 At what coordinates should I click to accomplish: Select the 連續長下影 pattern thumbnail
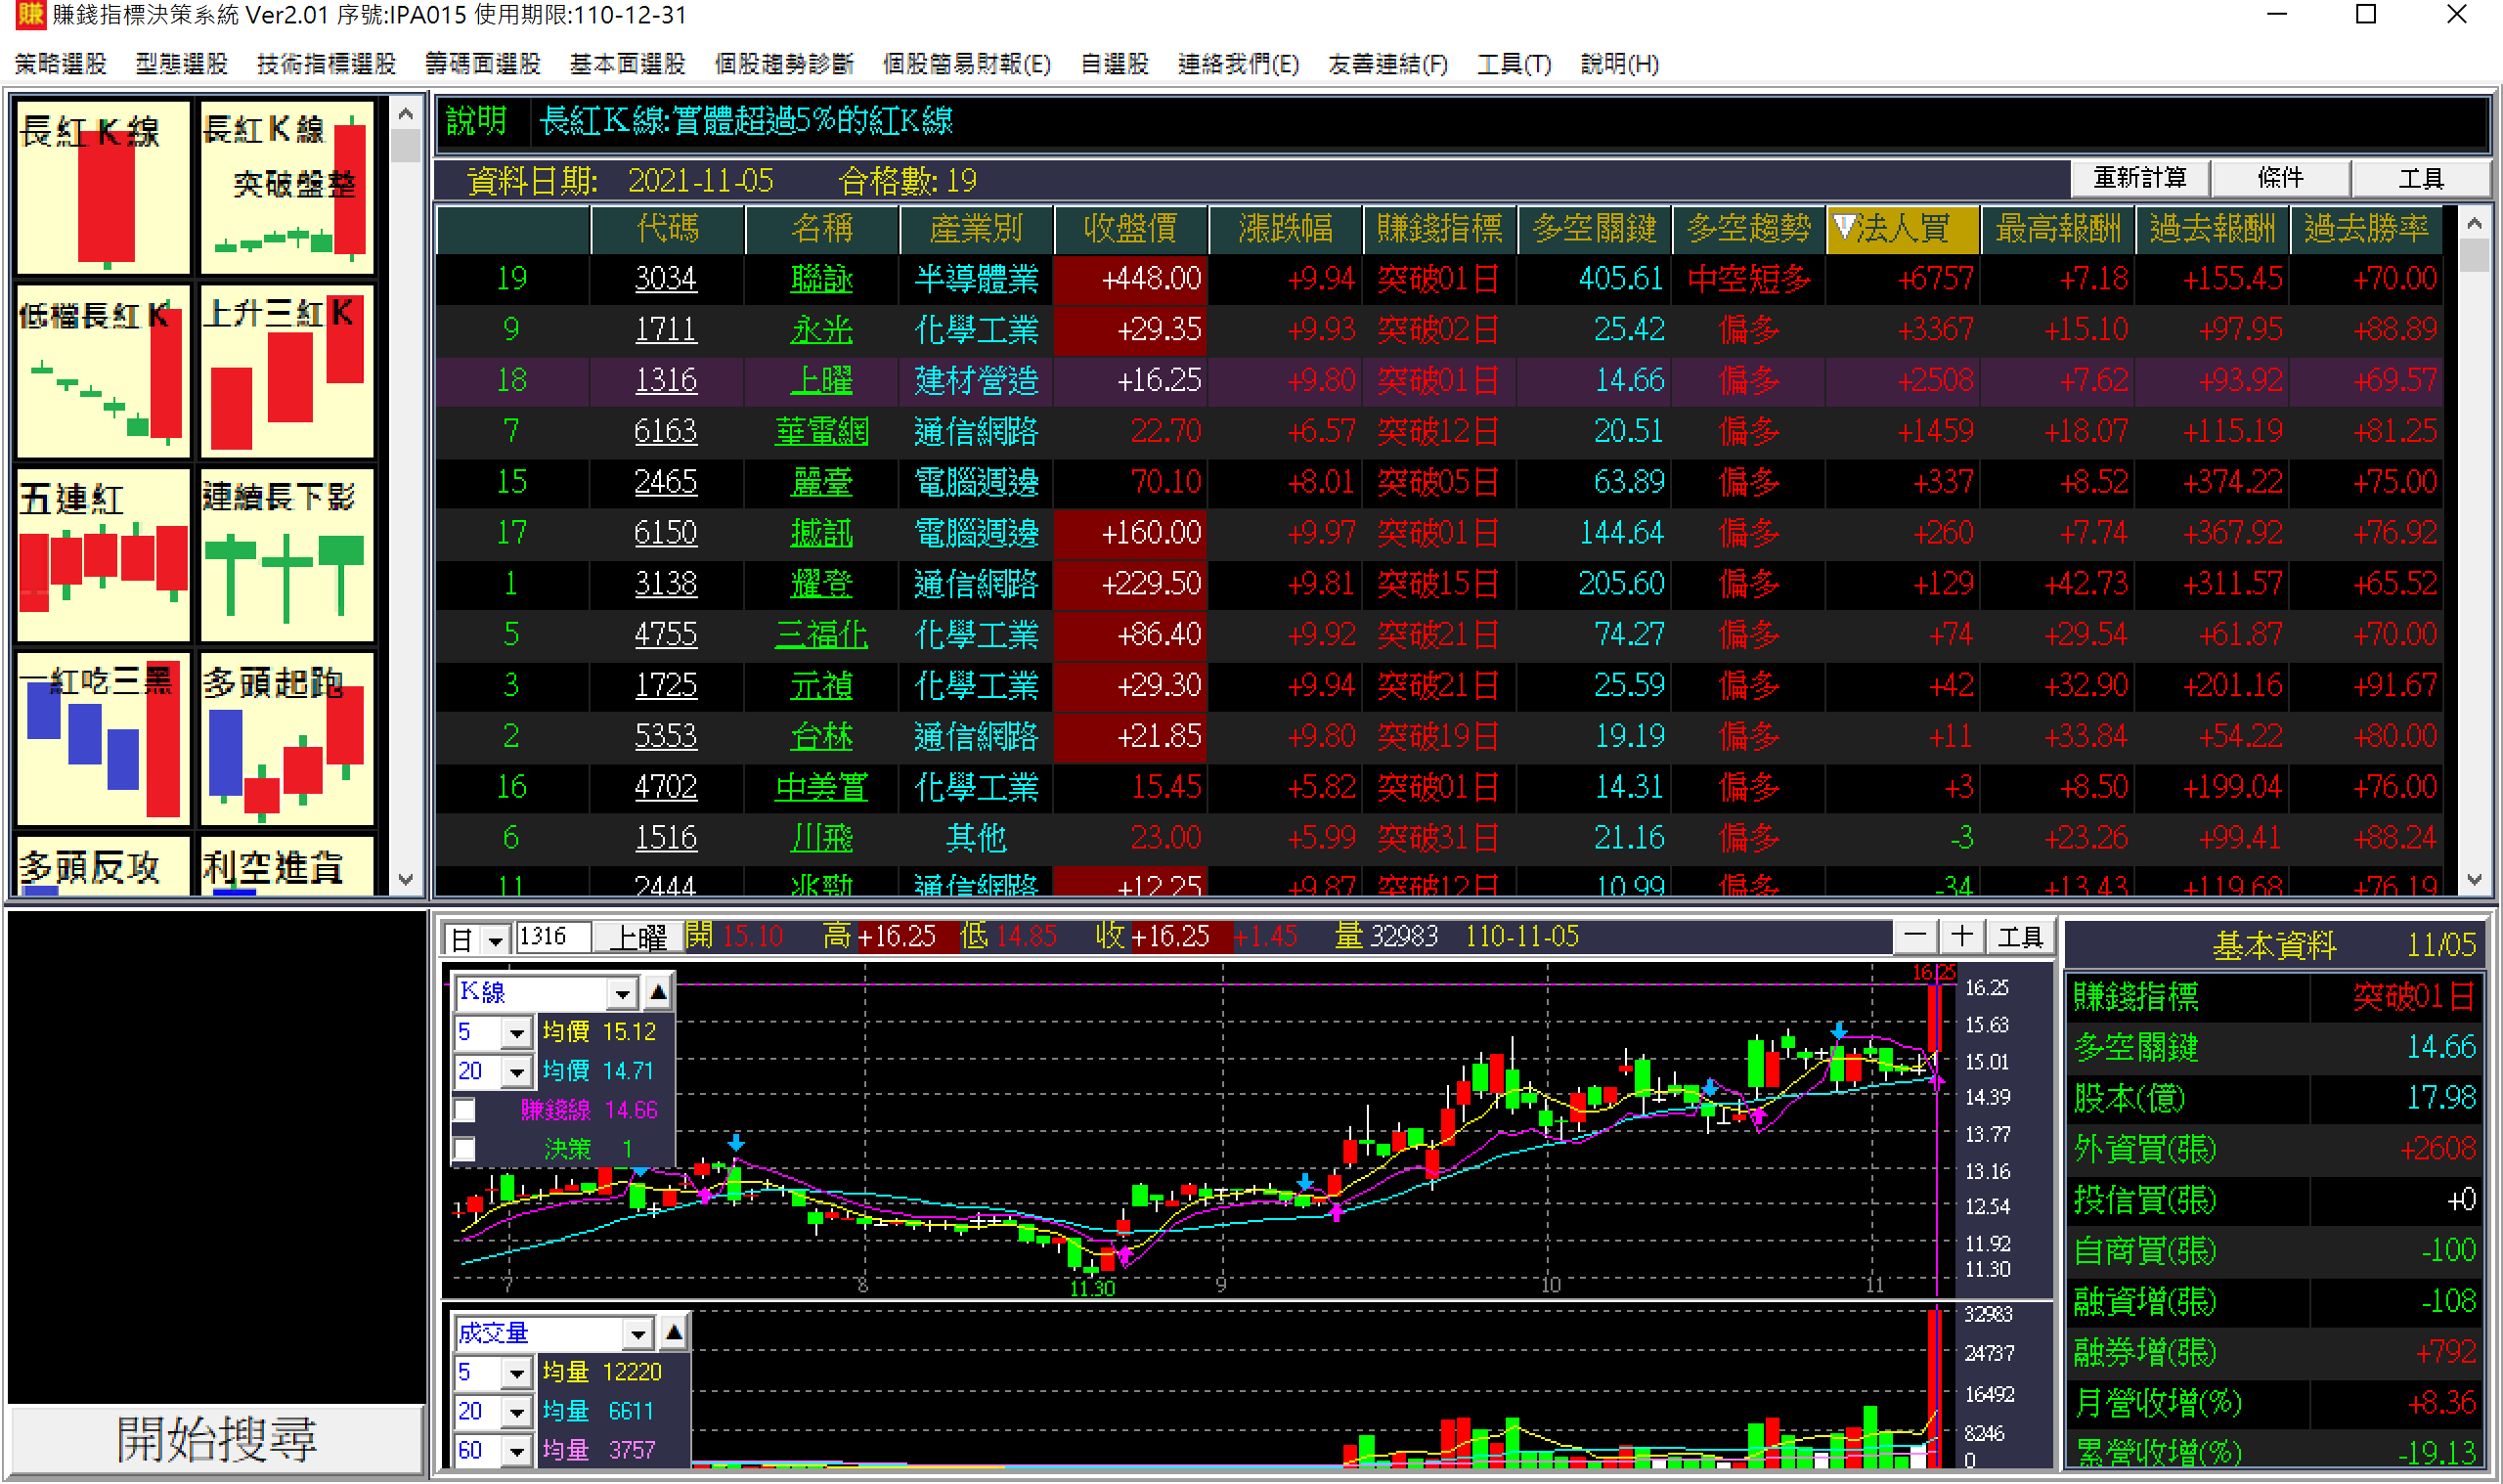click(286, 556)
